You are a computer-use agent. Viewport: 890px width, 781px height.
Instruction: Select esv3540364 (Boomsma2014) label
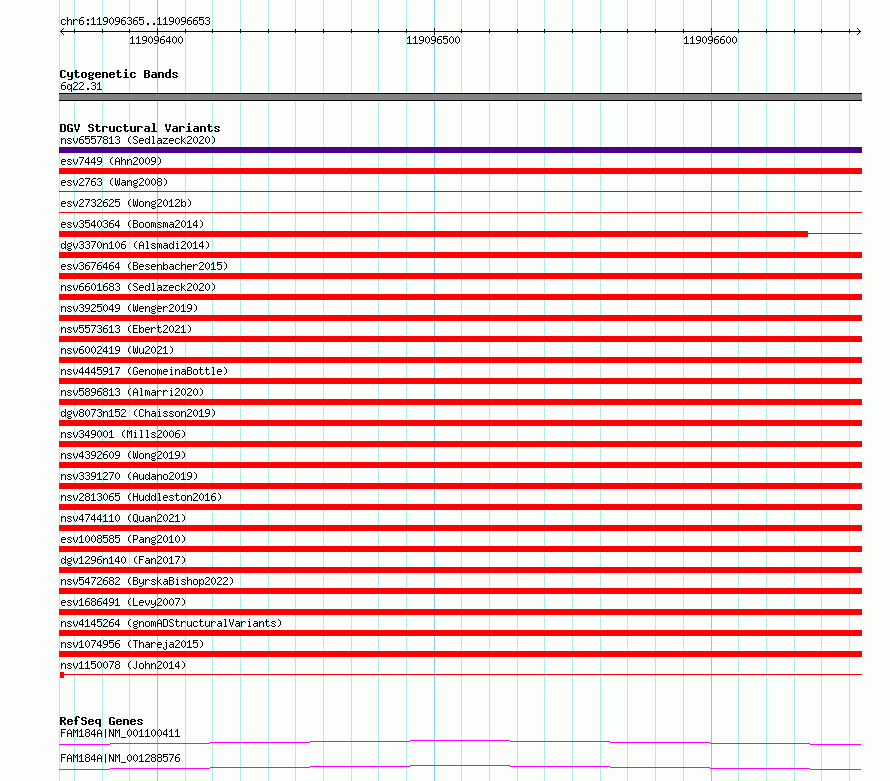tap(132, 224)
